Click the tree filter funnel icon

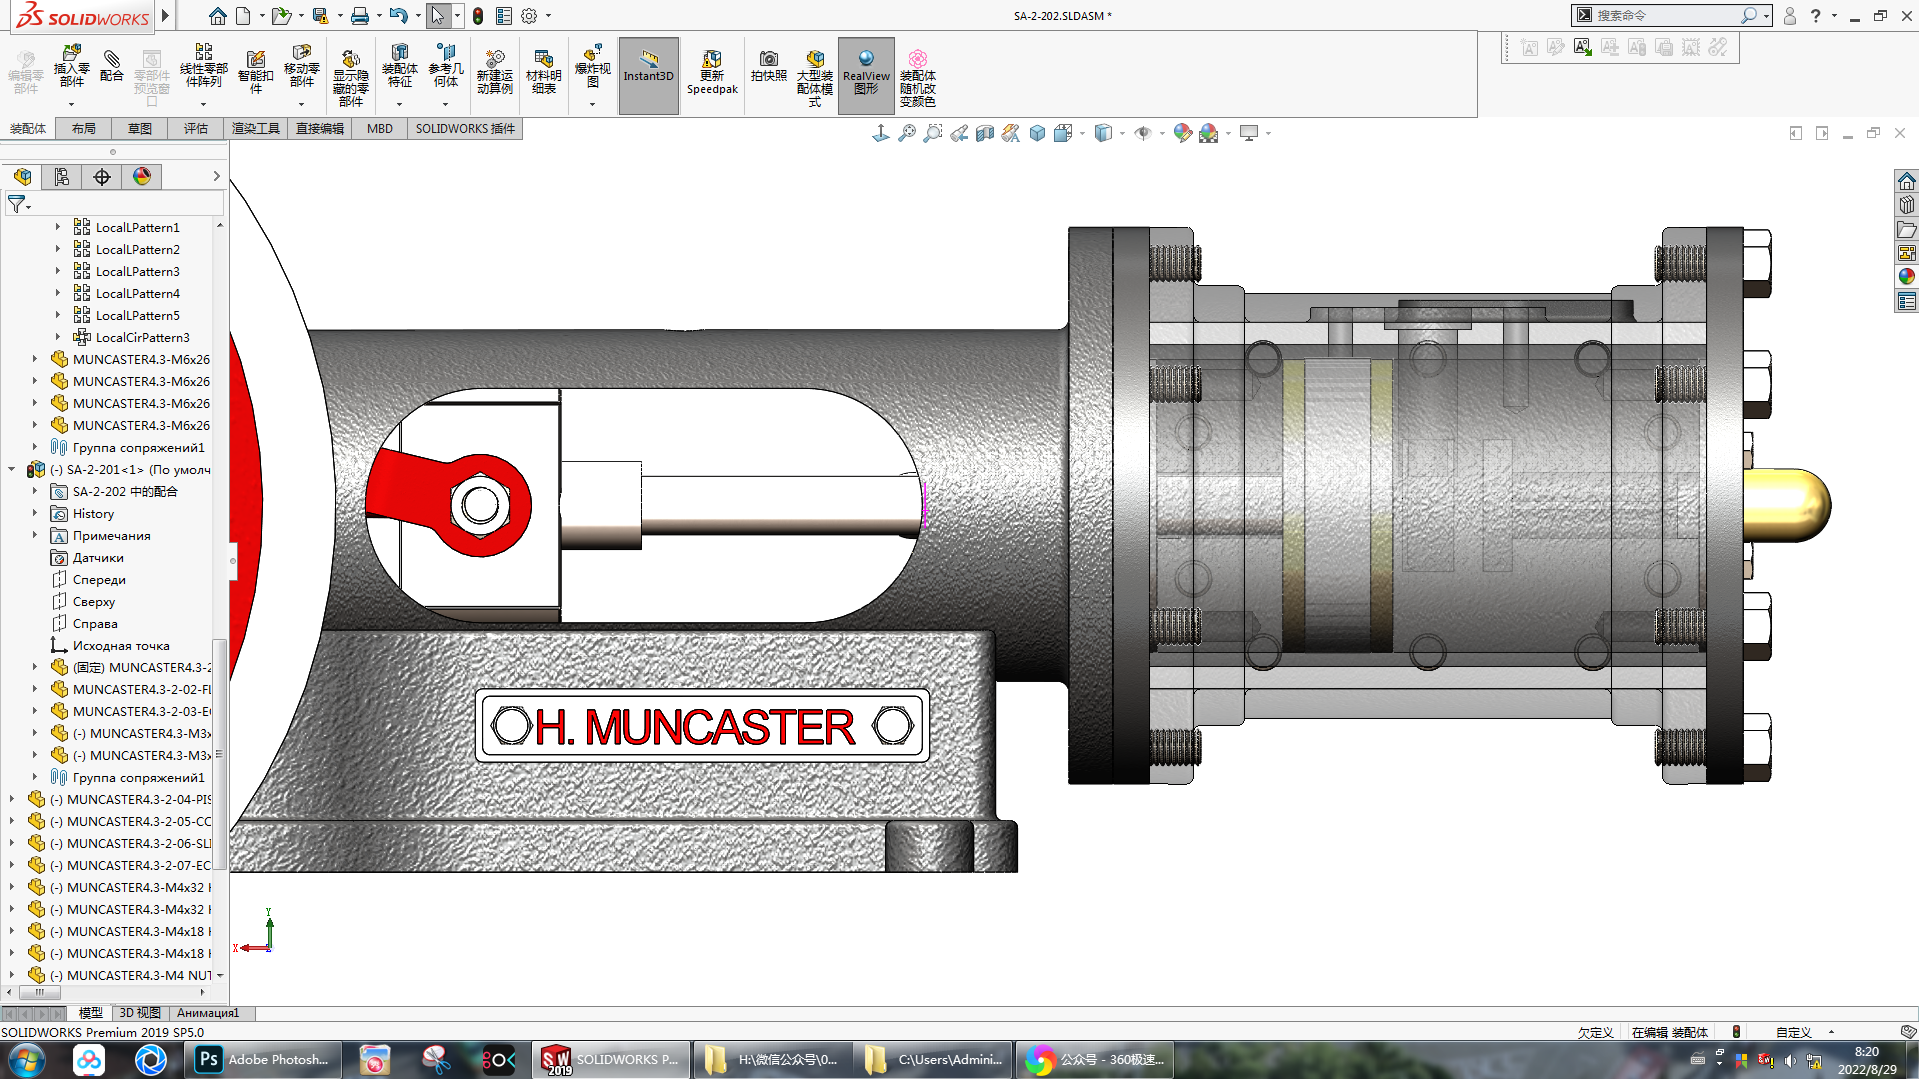click(x=18, y=204)
